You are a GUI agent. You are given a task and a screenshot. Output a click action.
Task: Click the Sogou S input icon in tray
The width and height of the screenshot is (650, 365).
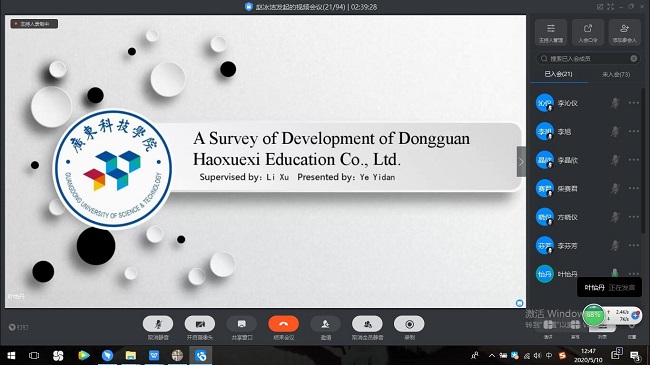[562, 355]
